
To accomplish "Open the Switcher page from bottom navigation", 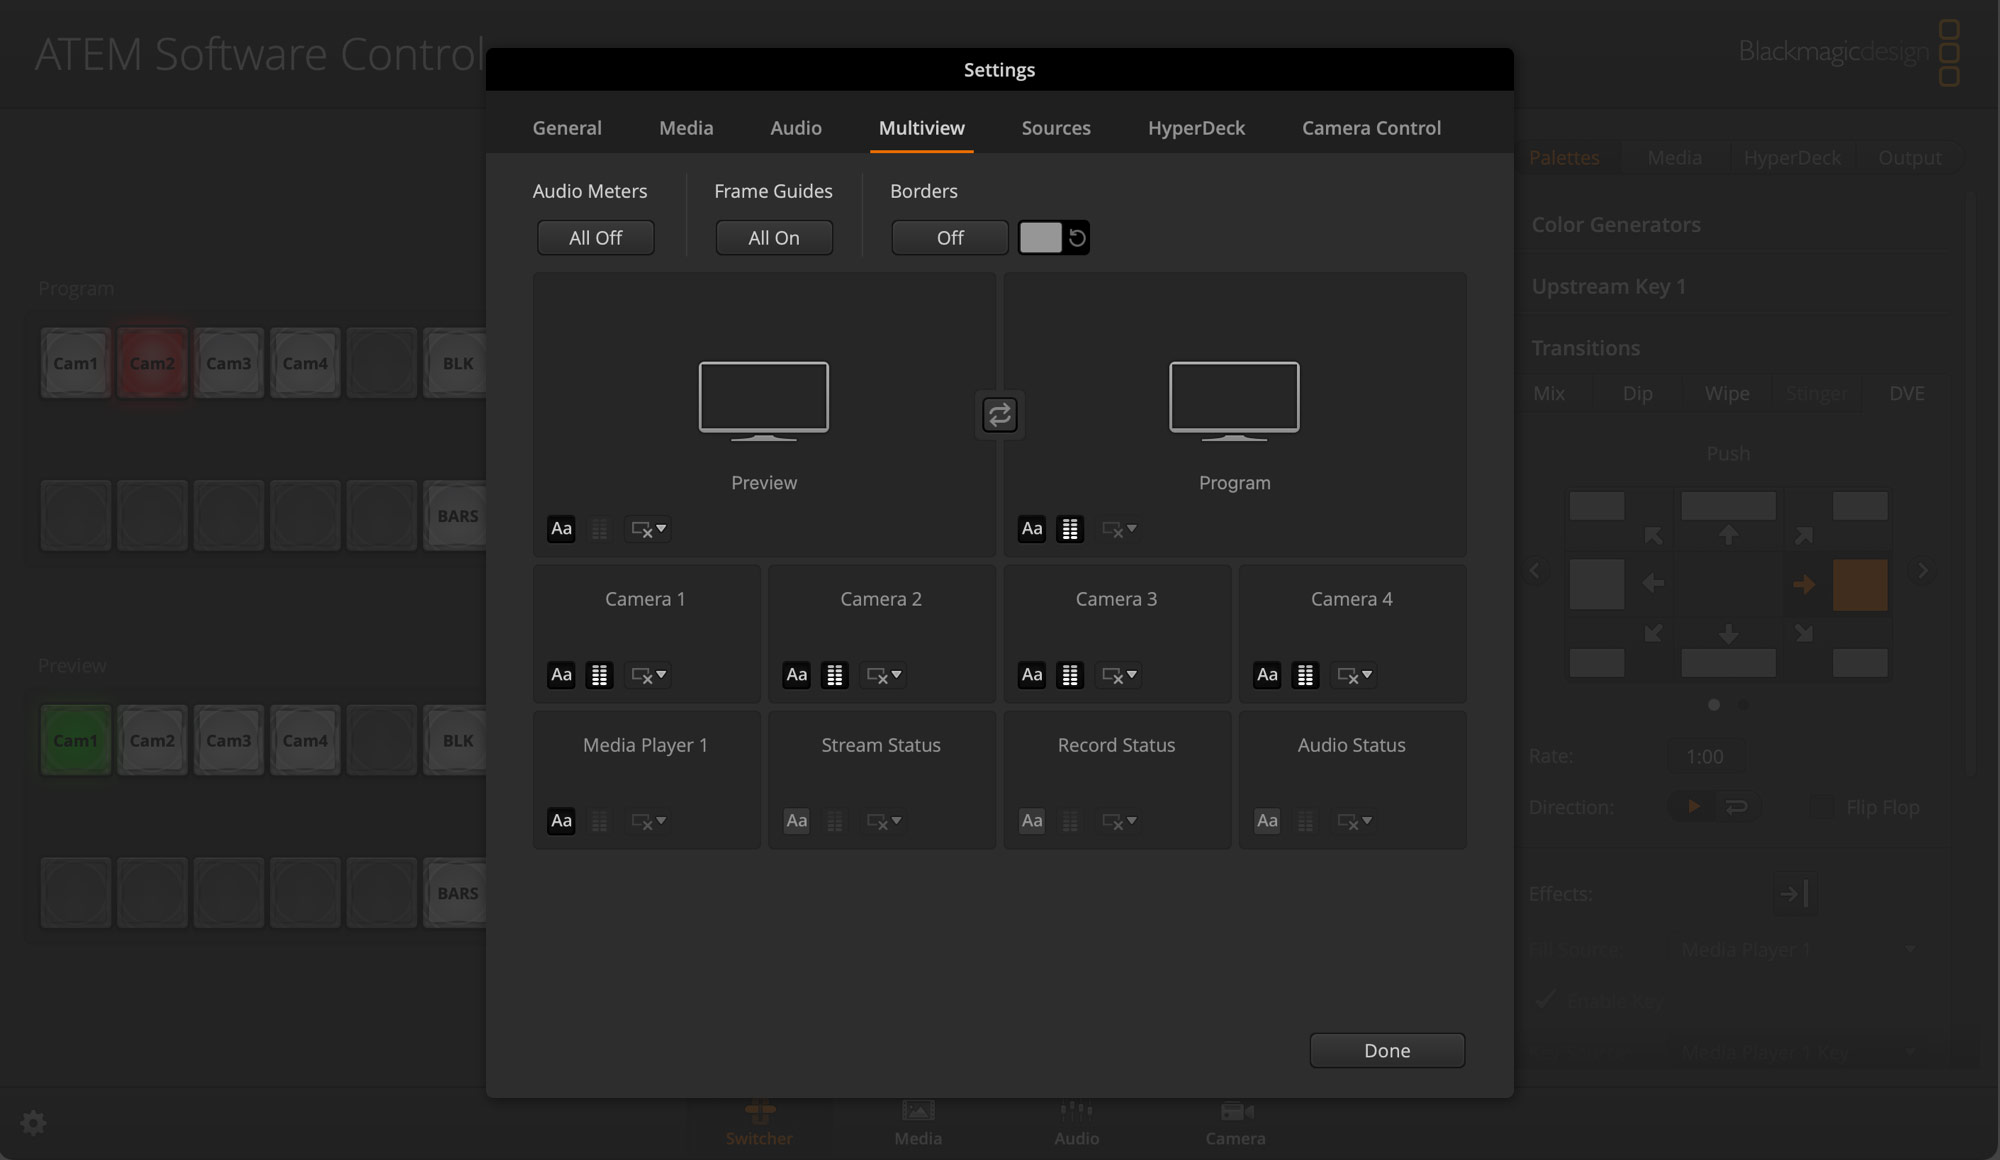I will pos(759,1123).
